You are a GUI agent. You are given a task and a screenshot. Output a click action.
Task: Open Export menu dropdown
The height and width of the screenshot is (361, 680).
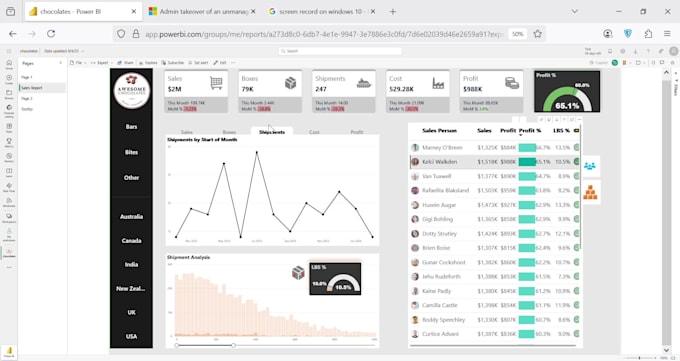101,63
